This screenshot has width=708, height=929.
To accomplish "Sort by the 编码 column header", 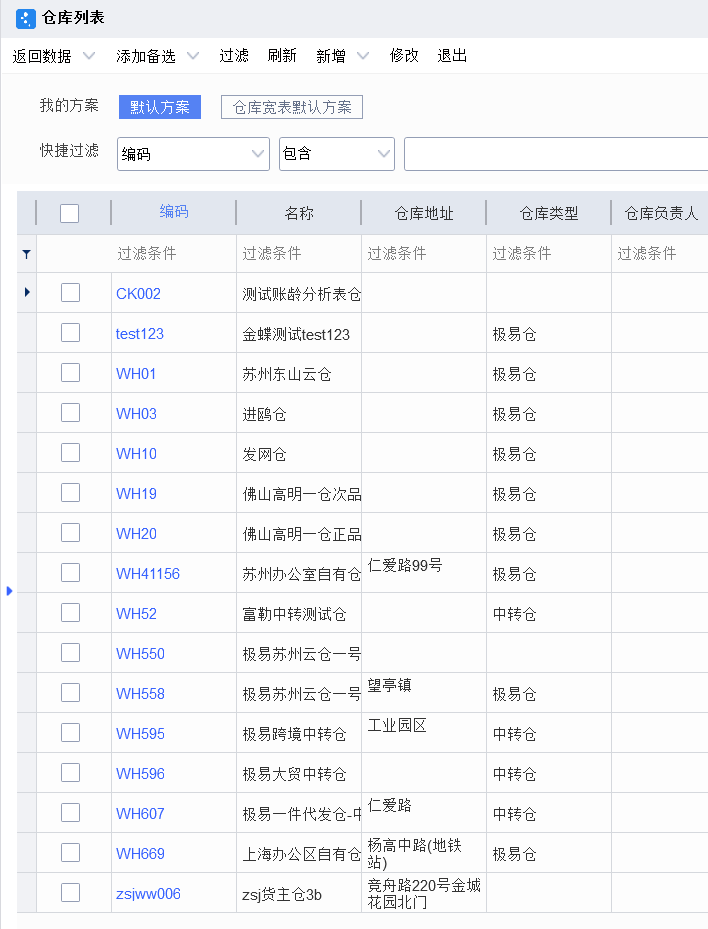I will [174, 212].
